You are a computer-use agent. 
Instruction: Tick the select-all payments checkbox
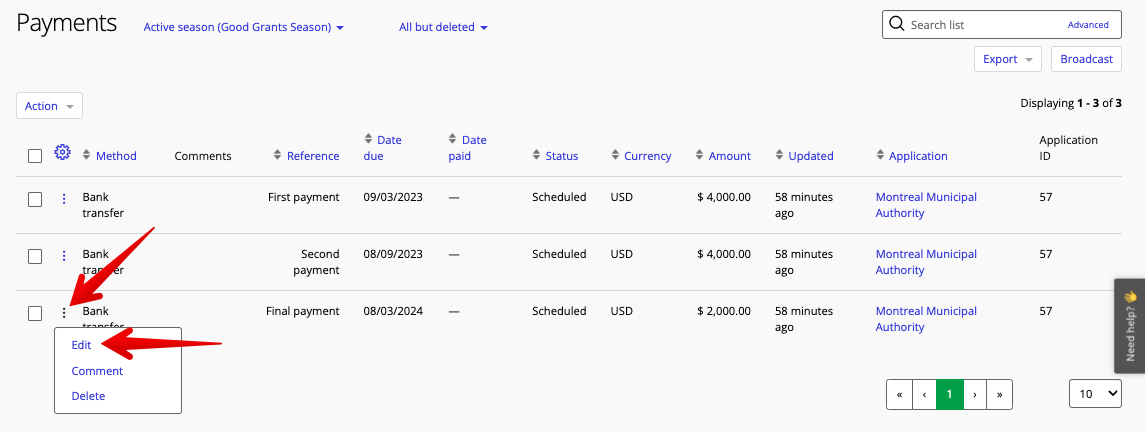pyautogui.click(x=35, y=155)
